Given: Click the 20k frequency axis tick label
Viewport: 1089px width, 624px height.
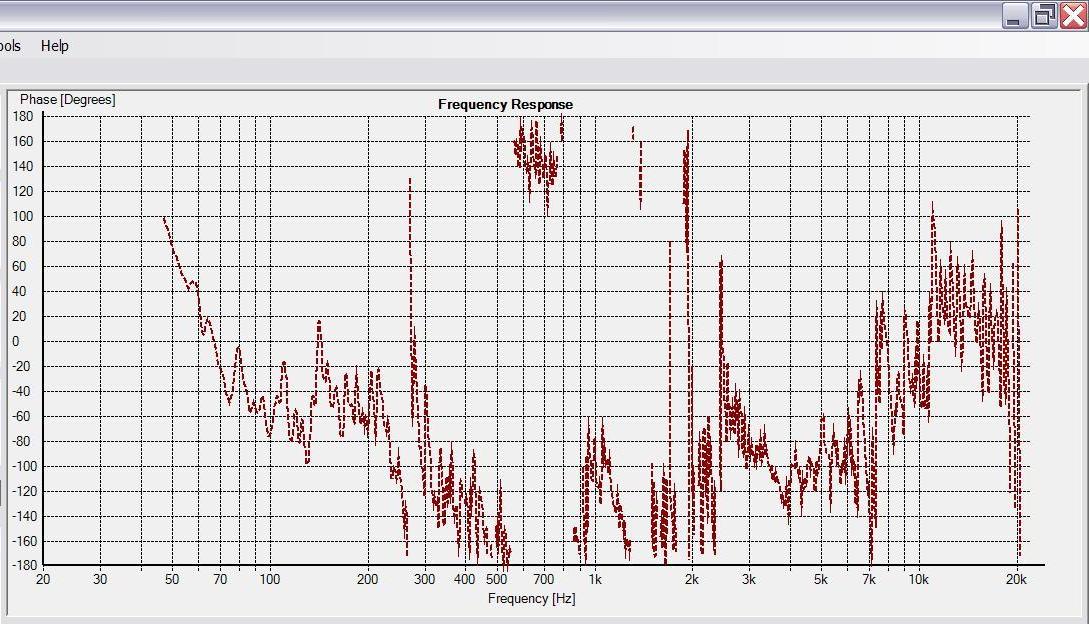Looking at the screenshot, I should pyautogui.click(x=1016, y=579).
